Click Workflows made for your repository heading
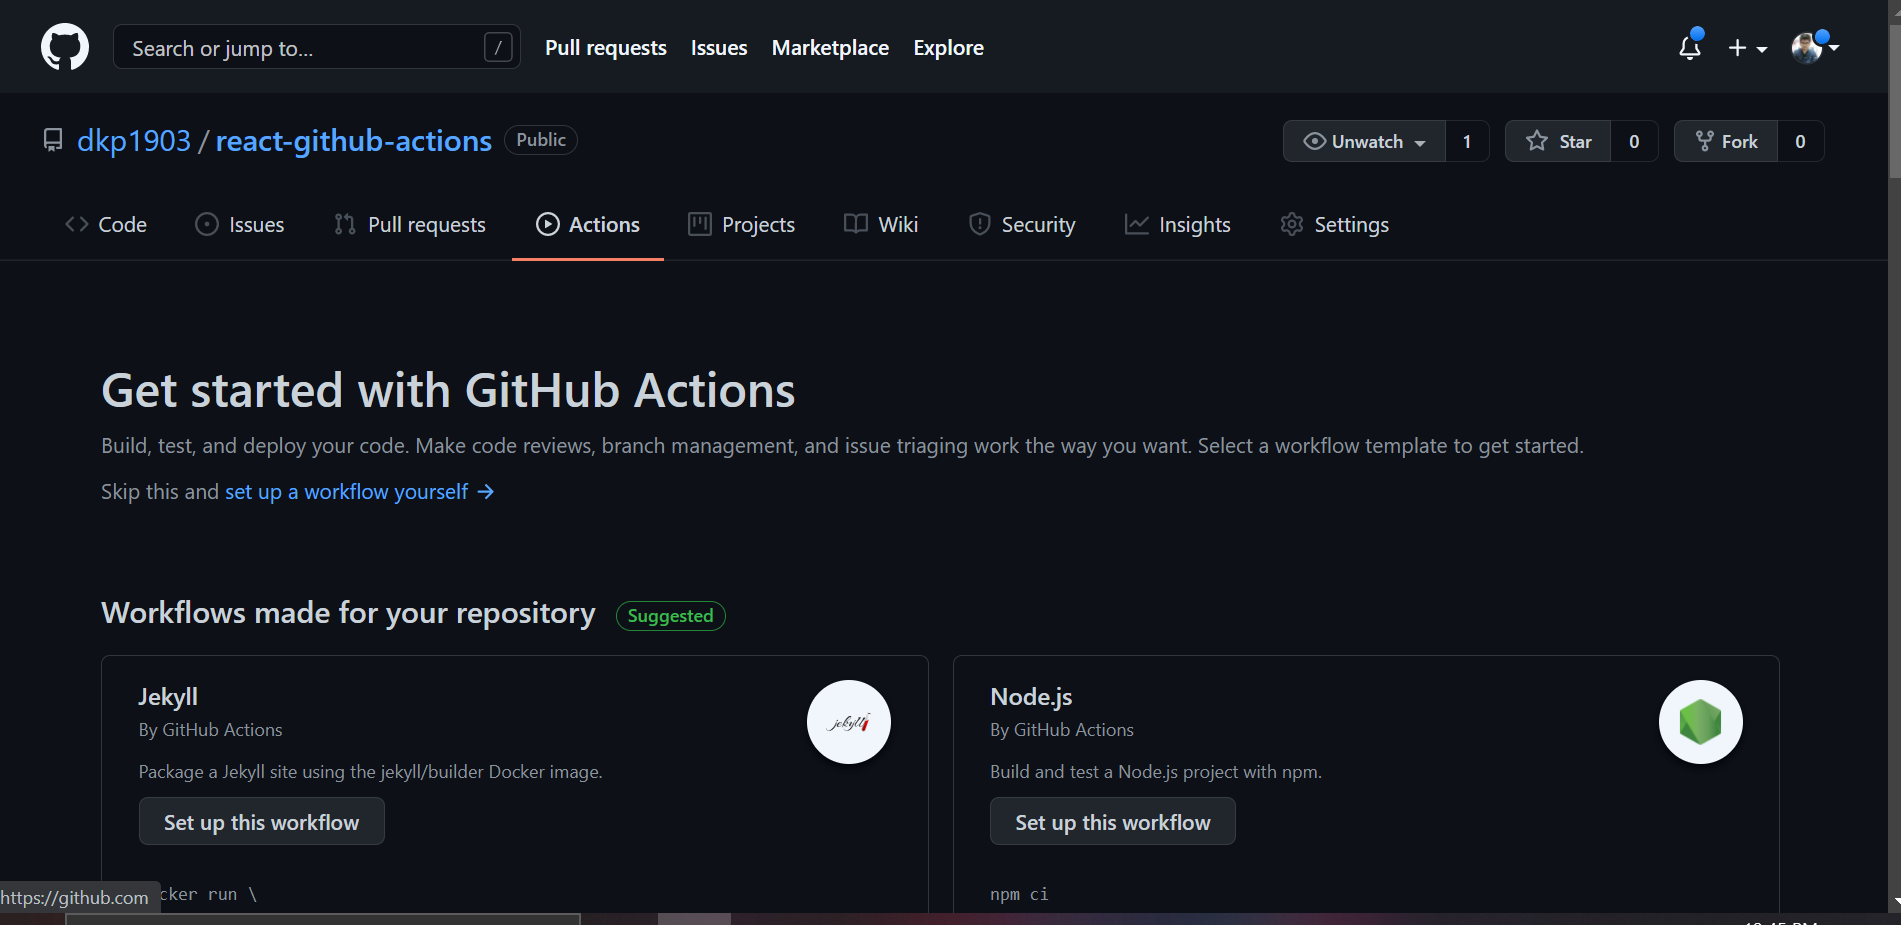The width and height of the screenshot is (1901, 925). [348, 613]
